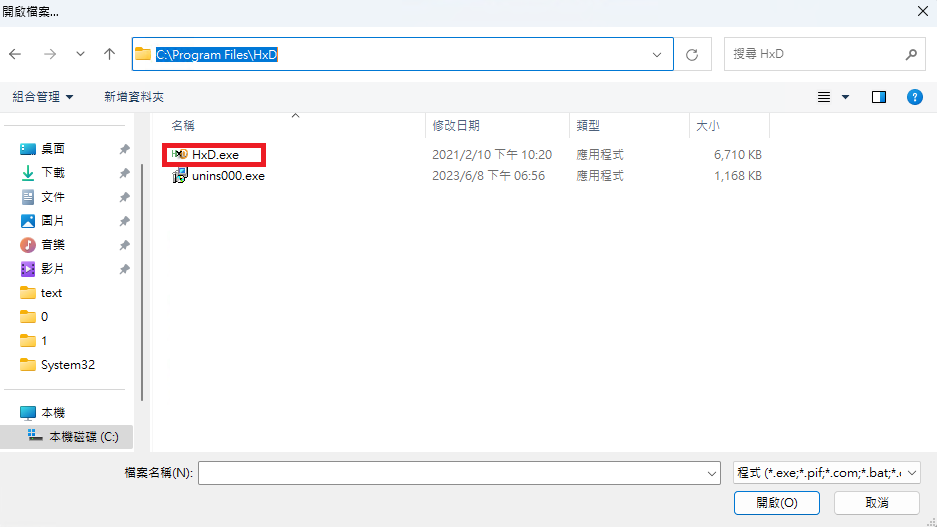Image resolution: width=937 pixels, height=527 pixels.
Task: Go back with the left arrow button
Action: 15,54
